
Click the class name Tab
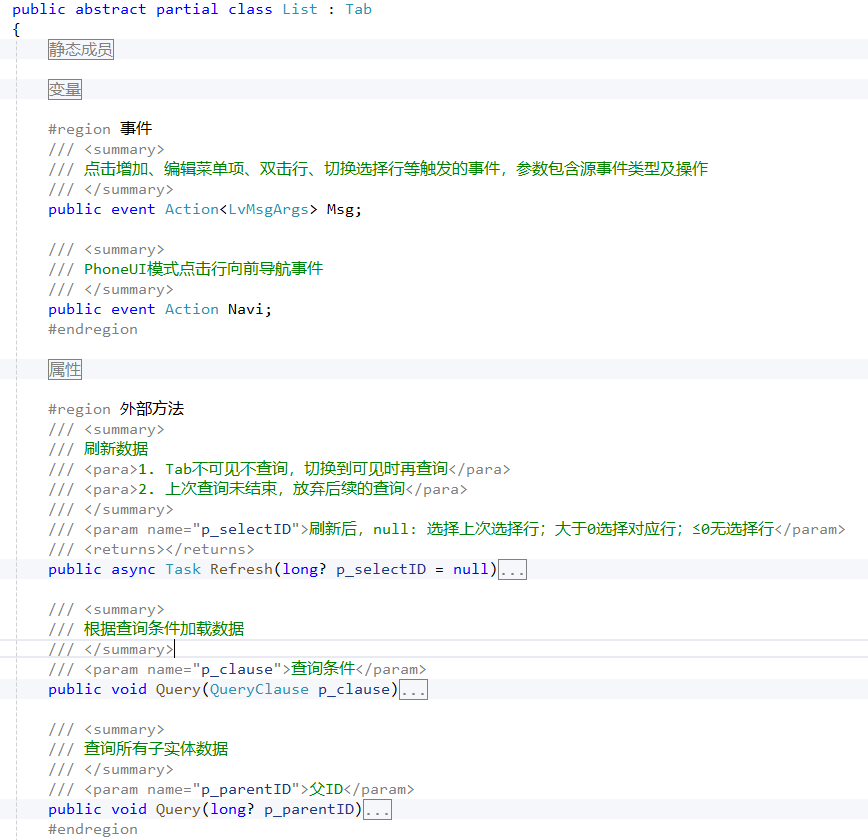[x=358, y=9]
